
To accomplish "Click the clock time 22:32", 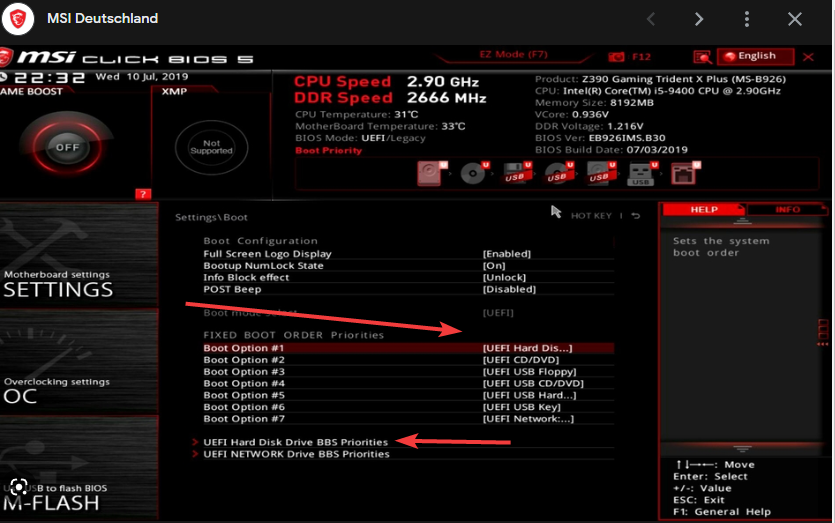I will pos(49,78).
